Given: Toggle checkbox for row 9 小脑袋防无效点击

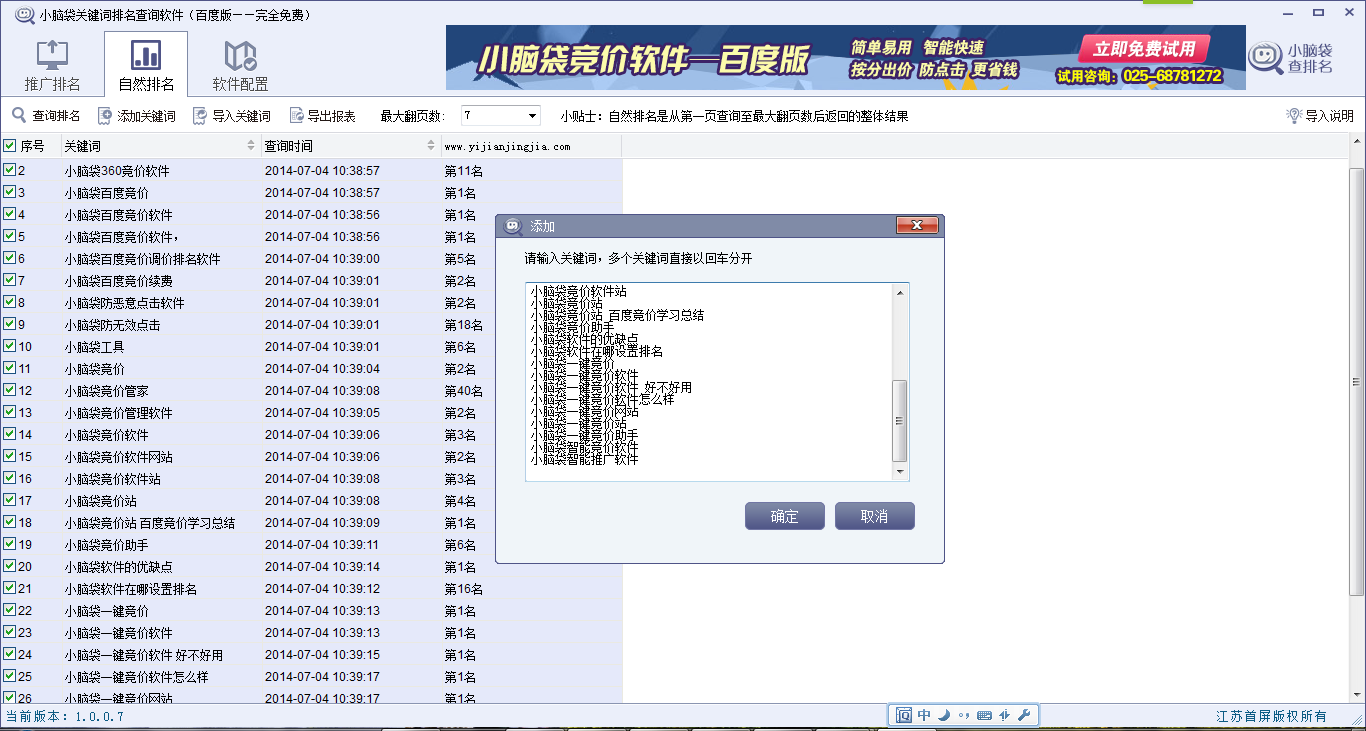Looking at the screenshot, I should pyautogui.click(x=10, y=324).
